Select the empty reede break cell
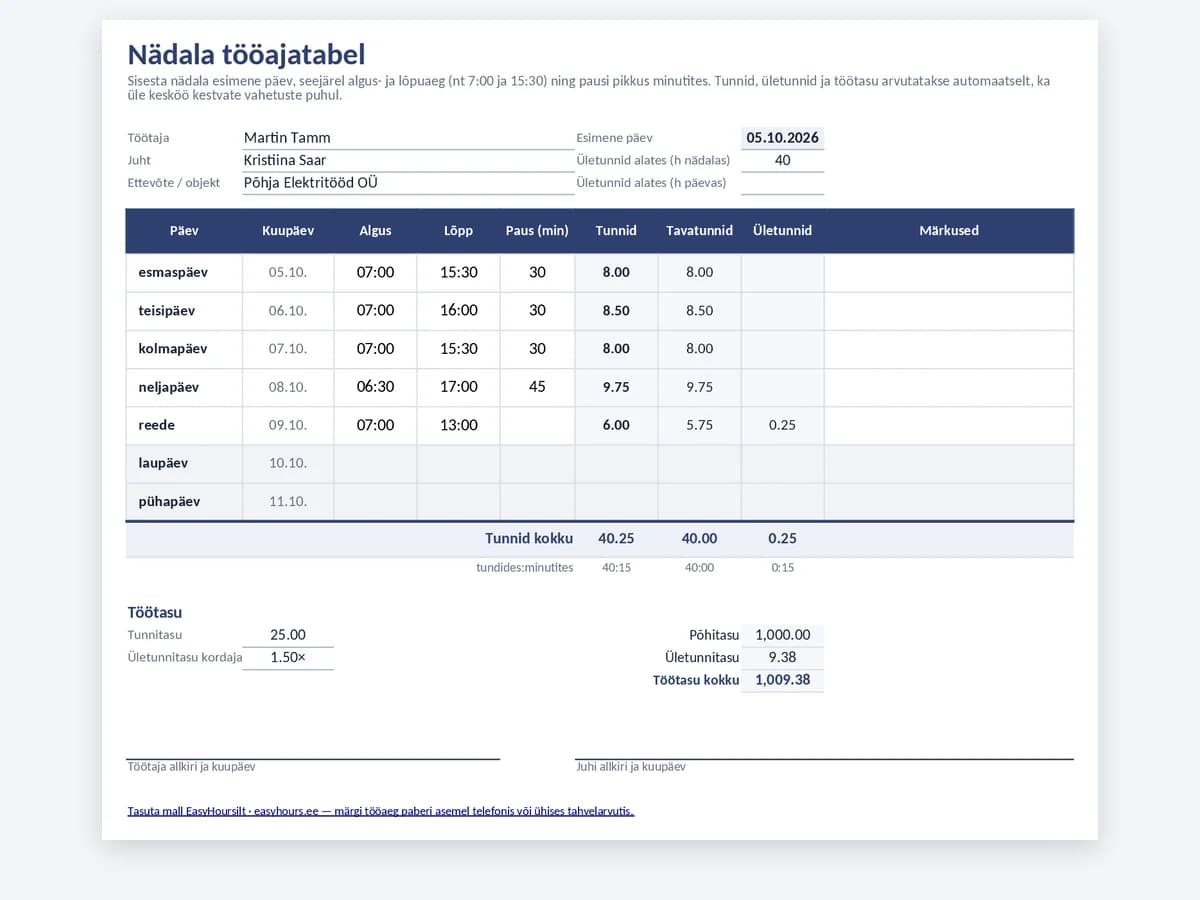The height and width of the screenshot is (900, 1200). (x=538, y=425)
